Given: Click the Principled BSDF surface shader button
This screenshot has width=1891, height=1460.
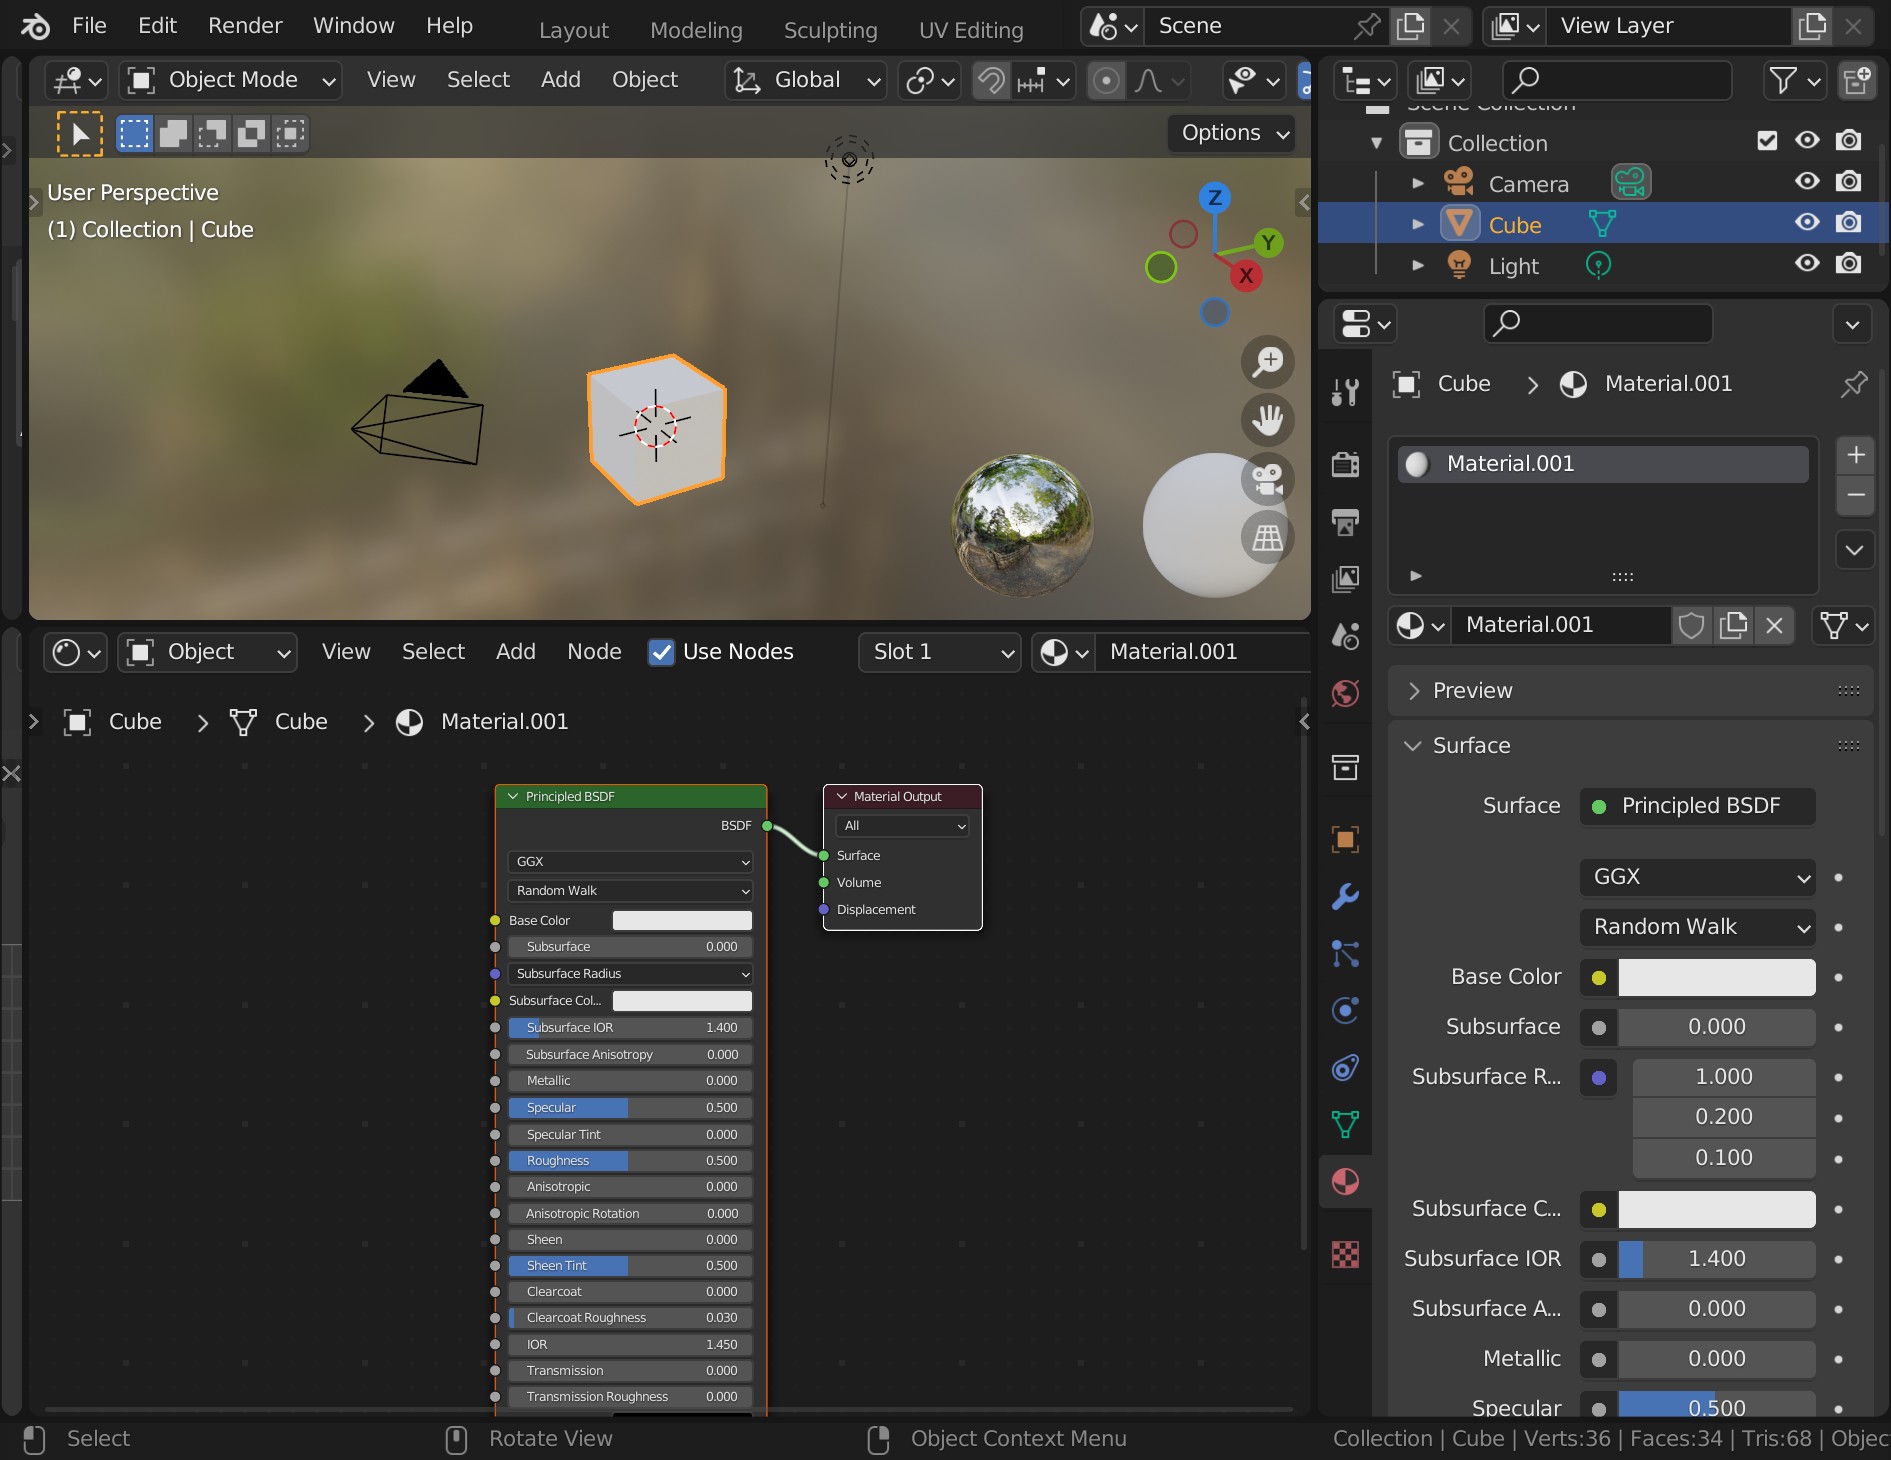Looking at the screenshot, I should coord(1698,806).
